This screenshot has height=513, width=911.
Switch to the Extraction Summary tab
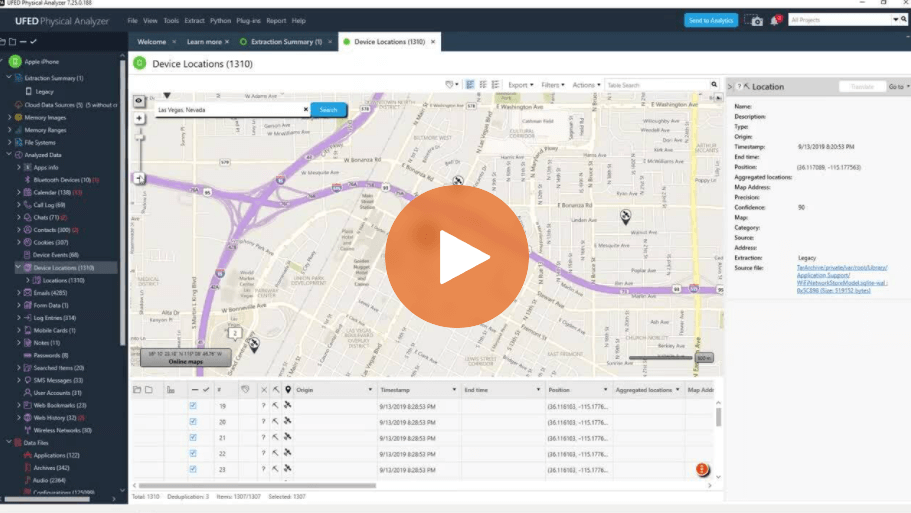(285, 42)
